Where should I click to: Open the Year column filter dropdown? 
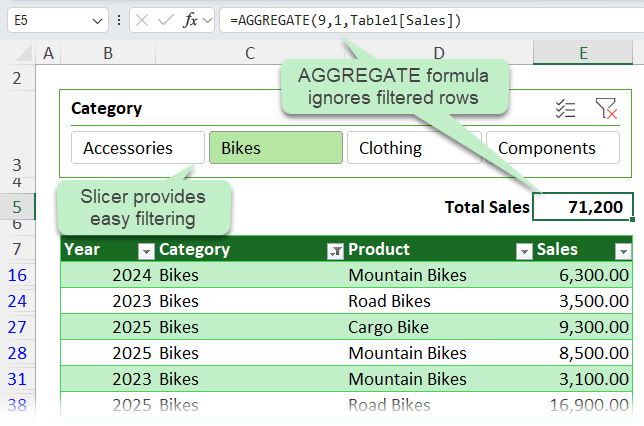pos(146,250)
